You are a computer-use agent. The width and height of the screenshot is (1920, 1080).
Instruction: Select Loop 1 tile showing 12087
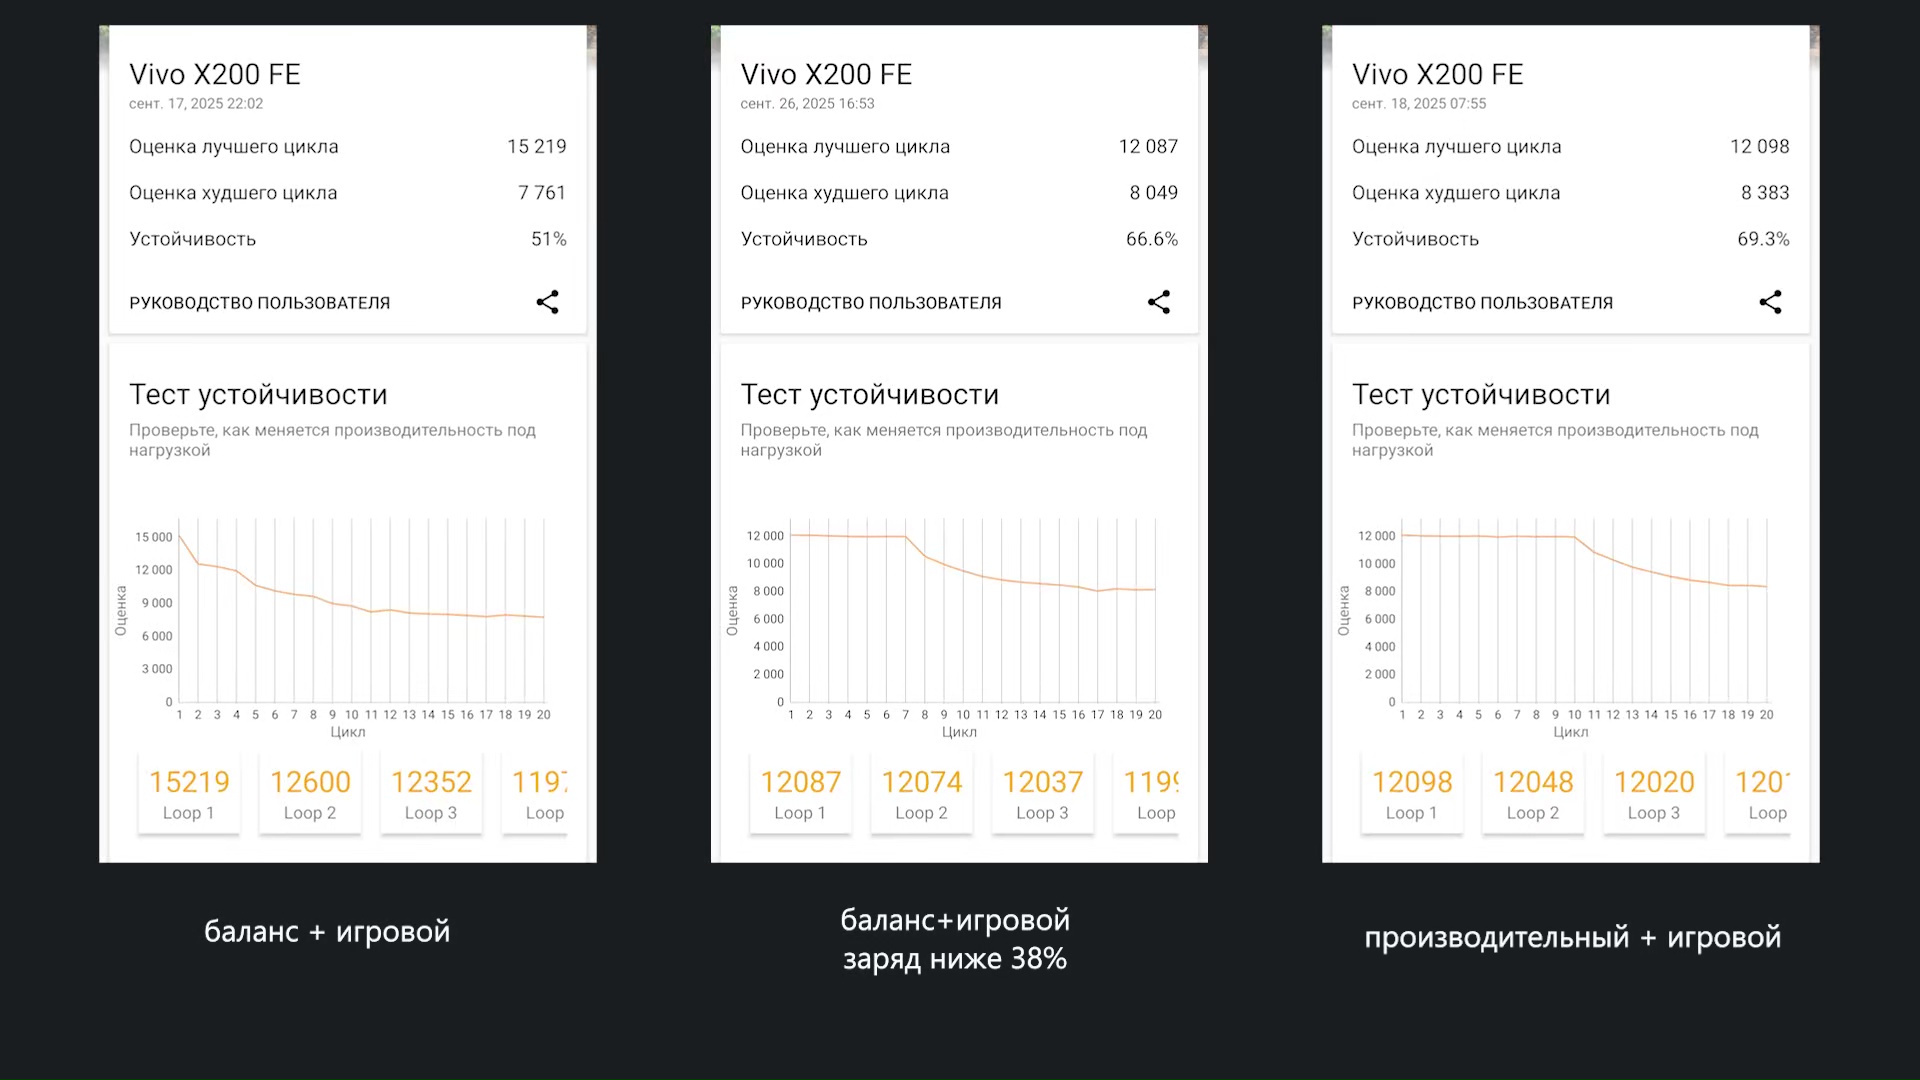click(800, 794)
